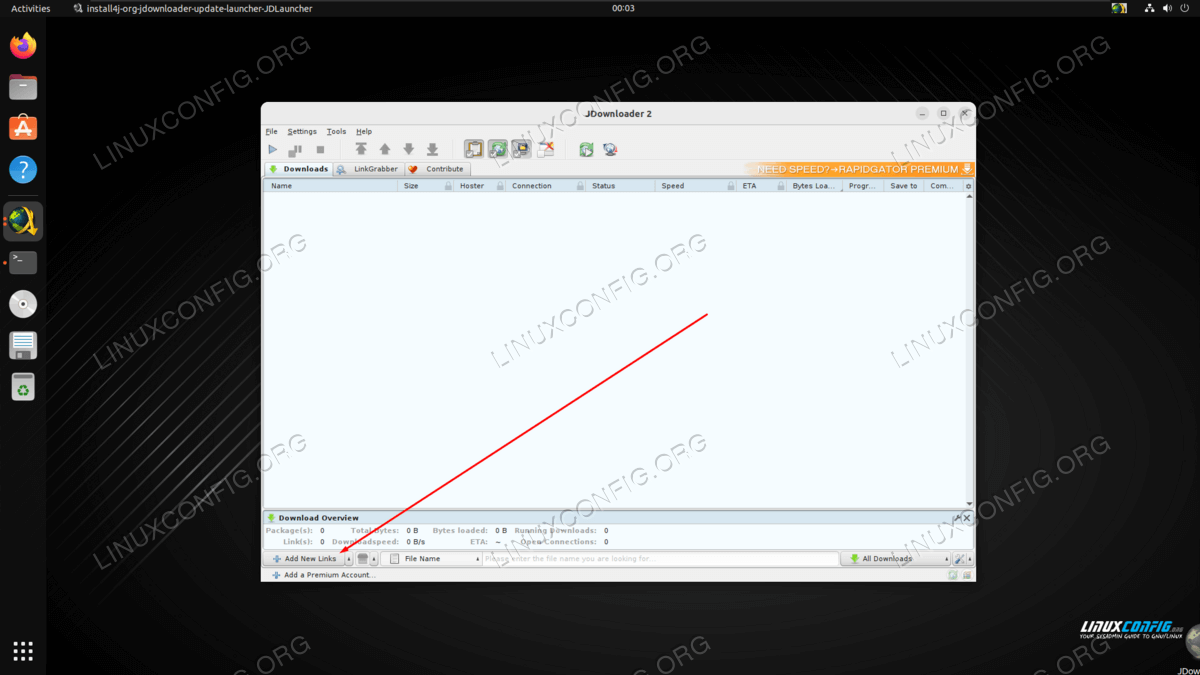Open the Help menu
This screenshot has height=675, width=1200.
[x=364, y=131]
